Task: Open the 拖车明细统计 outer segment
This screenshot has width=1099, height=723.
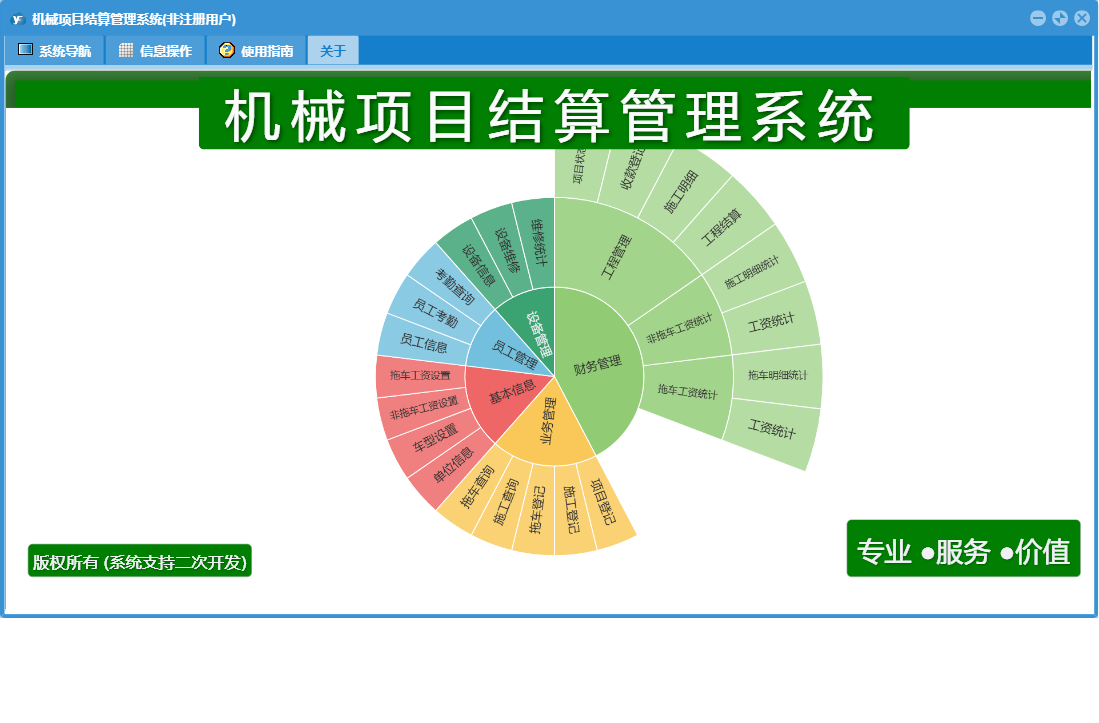Action: point(777,376)
